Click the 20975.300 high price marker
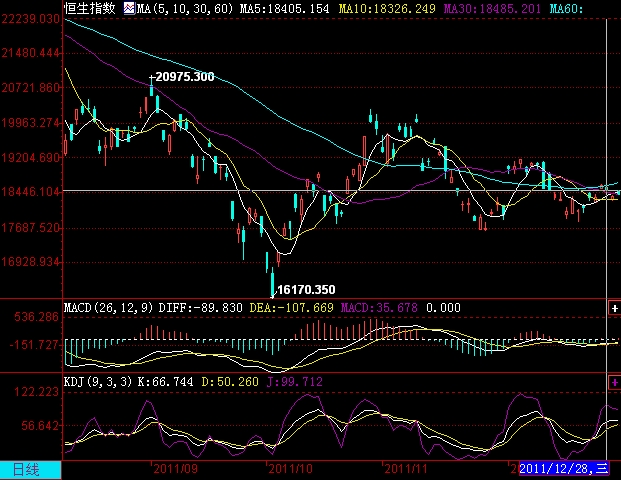Screen dimensions: 621x480 click(185, 76)
